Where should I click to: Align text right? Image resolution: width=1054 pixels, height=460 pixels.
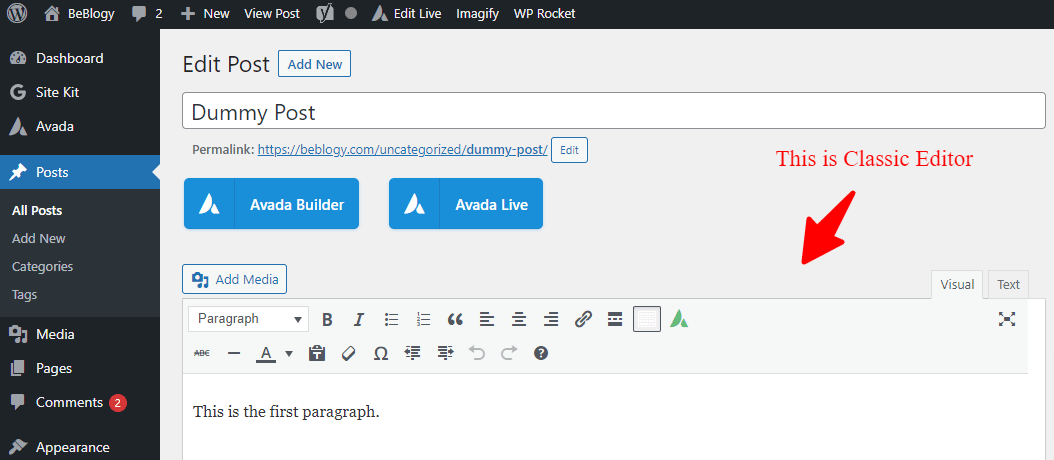pos(551,319)
